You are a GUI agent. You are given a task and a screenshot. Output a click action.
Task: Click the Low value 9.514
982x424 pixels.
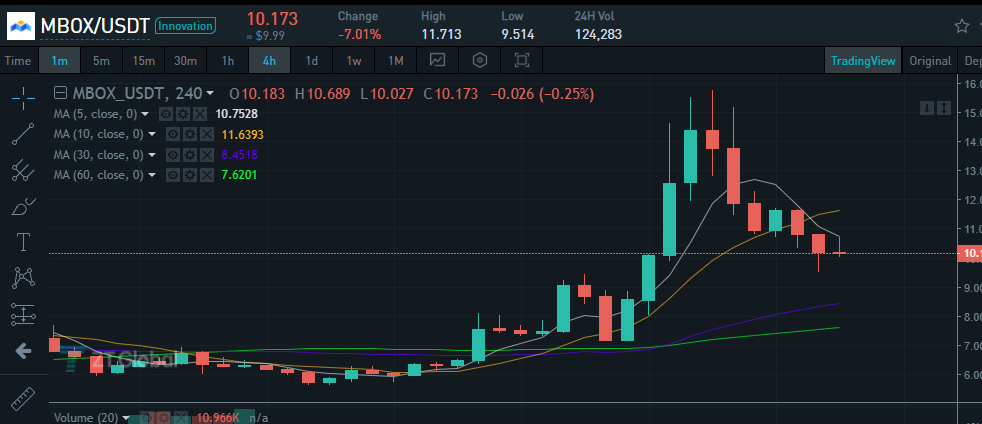(x=519, y=34)
